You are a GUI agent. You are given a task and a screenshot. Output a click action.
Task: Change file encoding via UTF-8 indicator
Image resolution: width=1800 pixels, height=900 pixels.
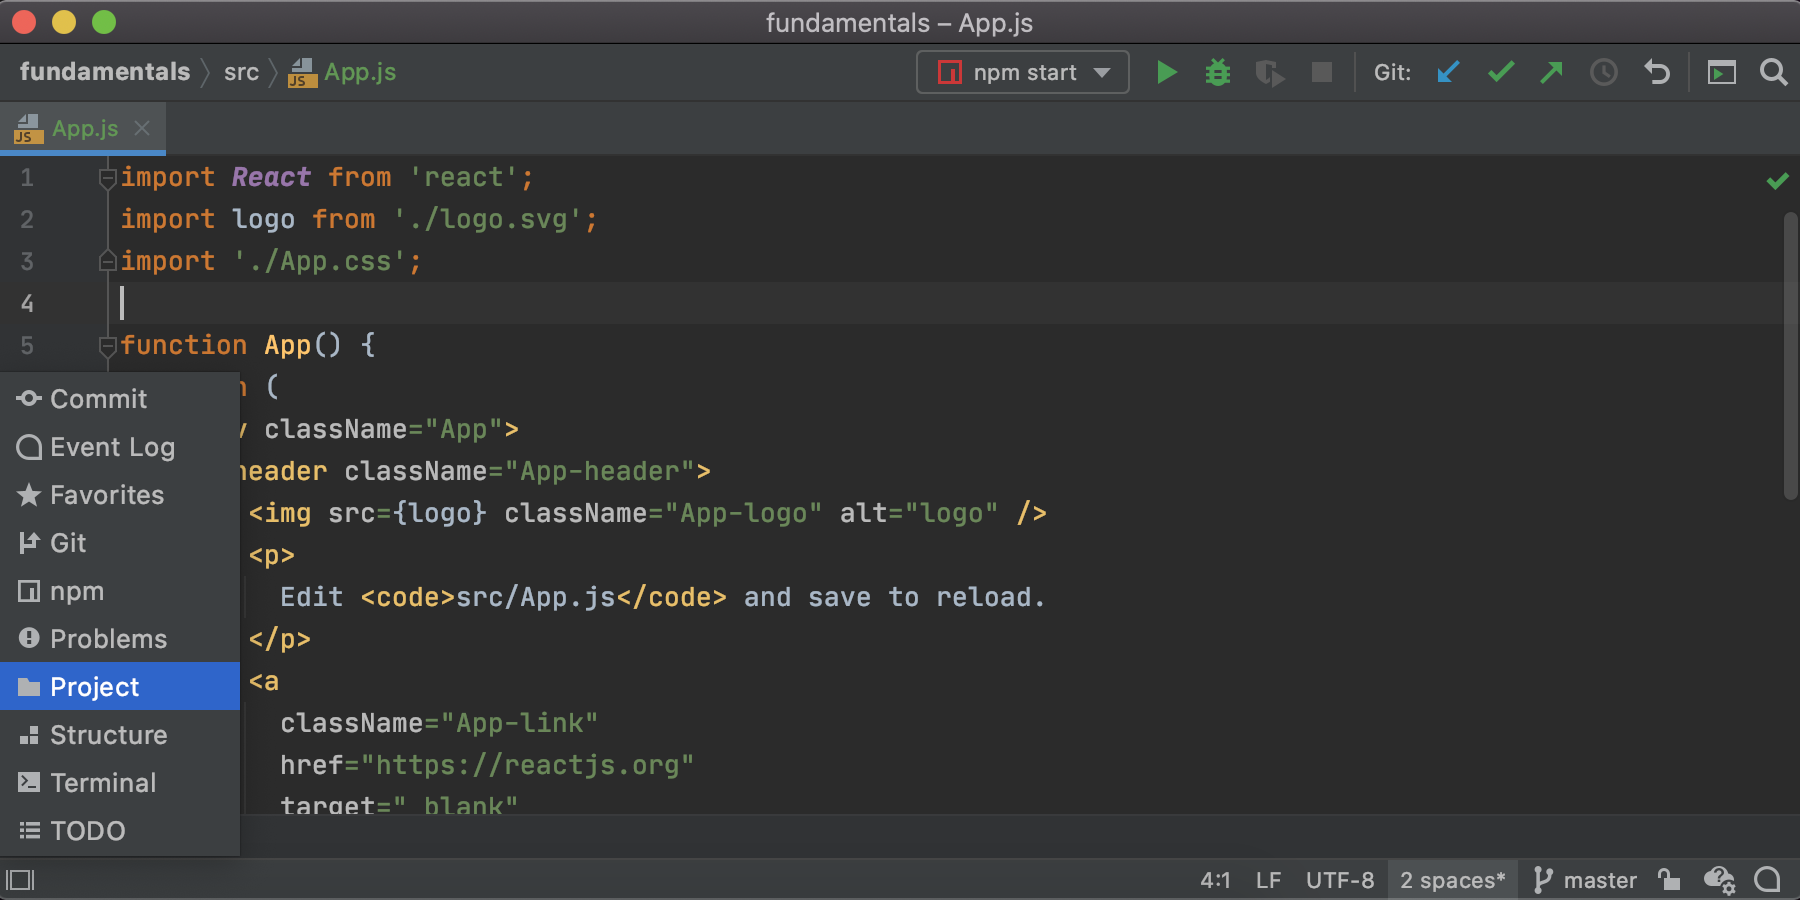[x=1339, y=879]
